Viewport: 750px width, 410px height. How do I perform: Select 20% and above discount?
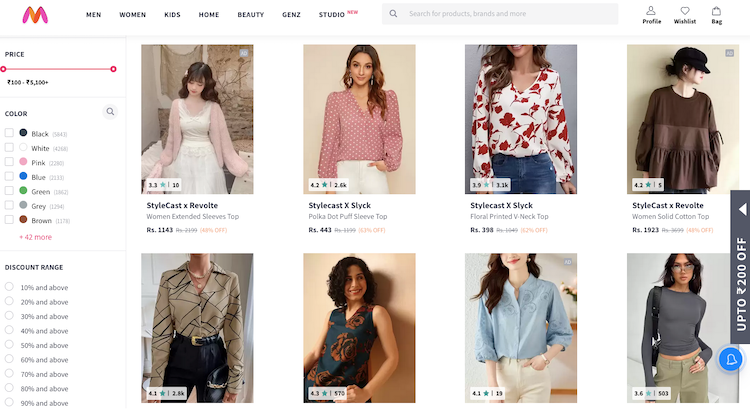coord(9,301)
